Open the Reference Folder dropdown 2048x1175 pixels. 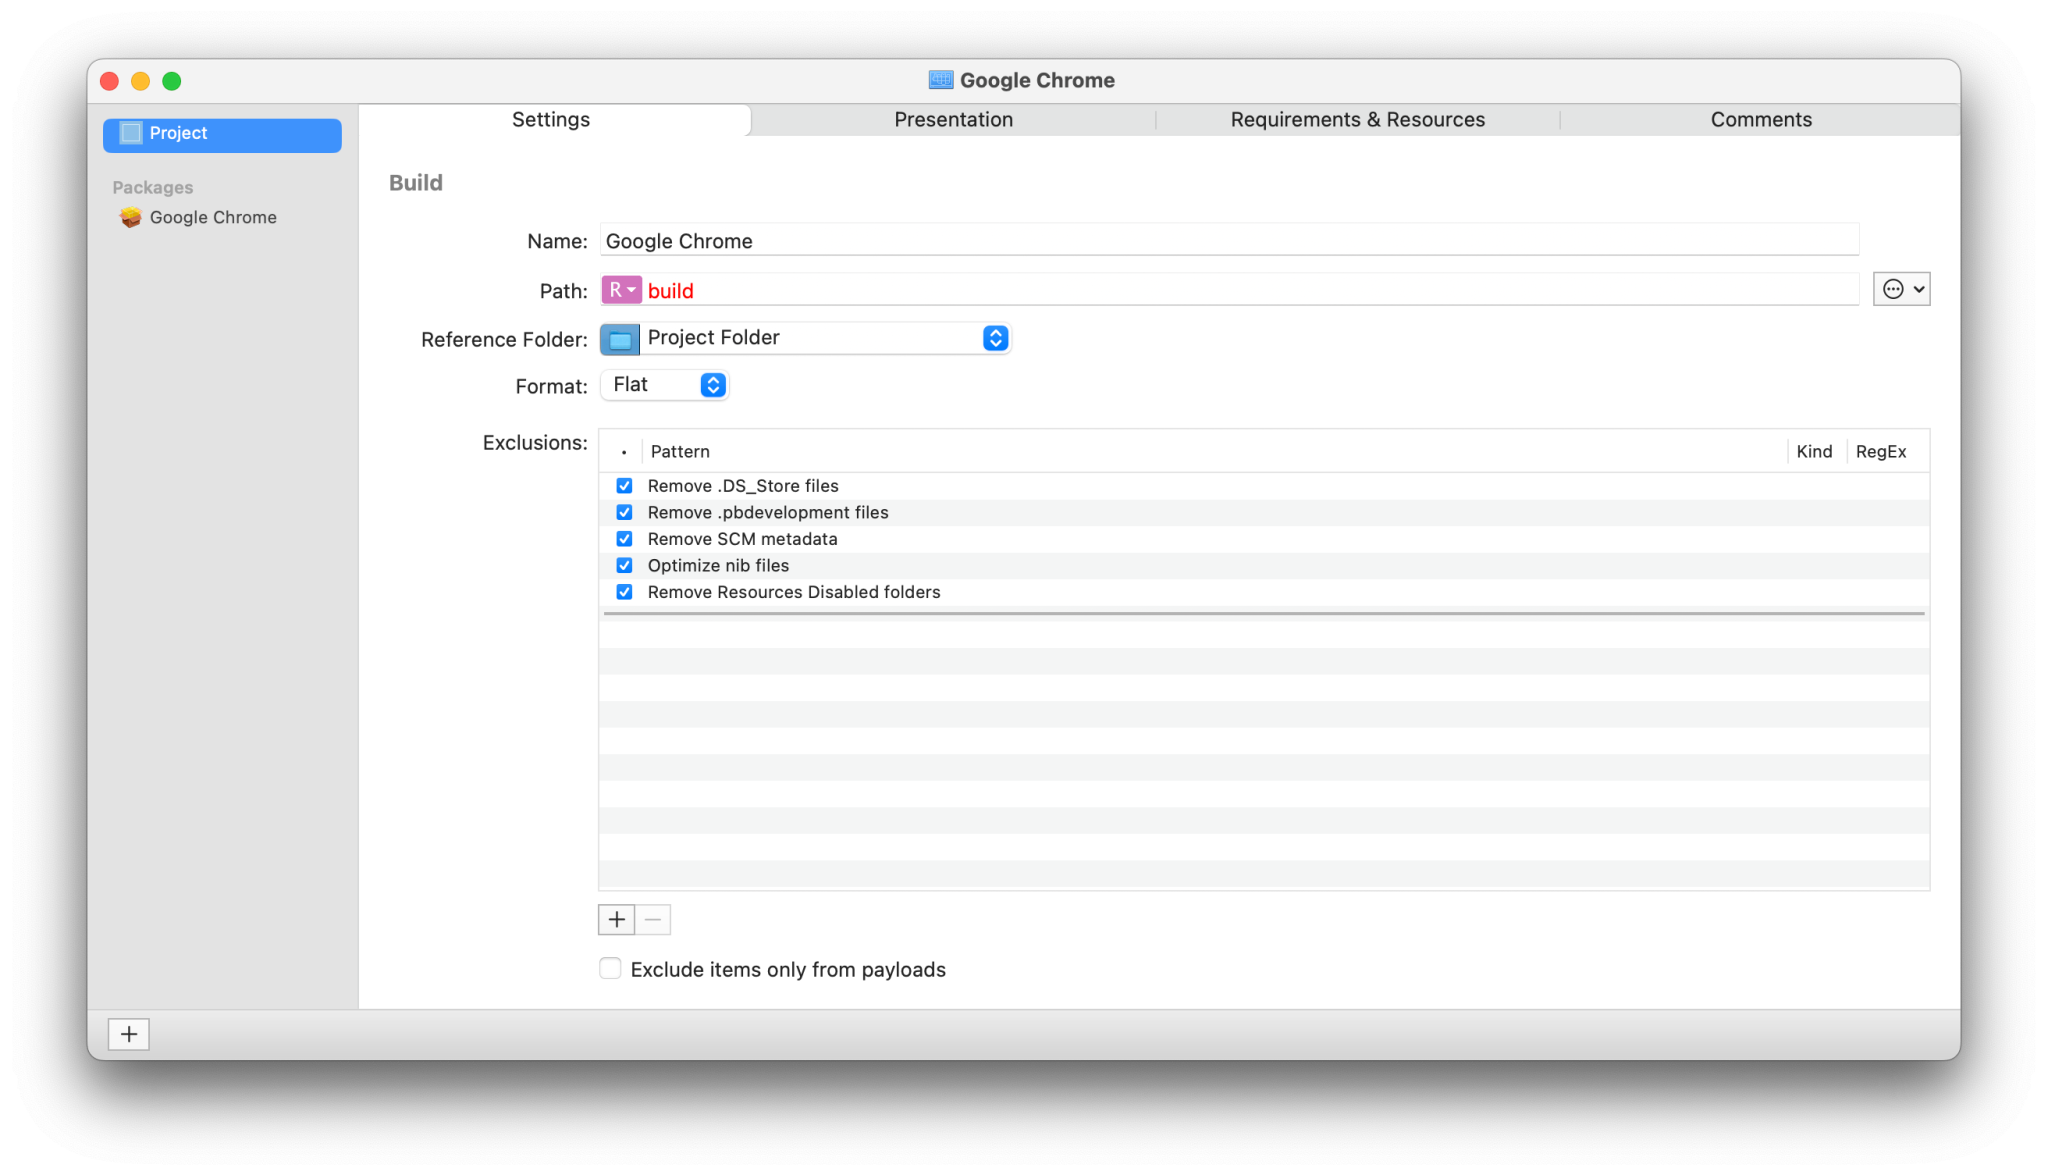click(994, 338)
